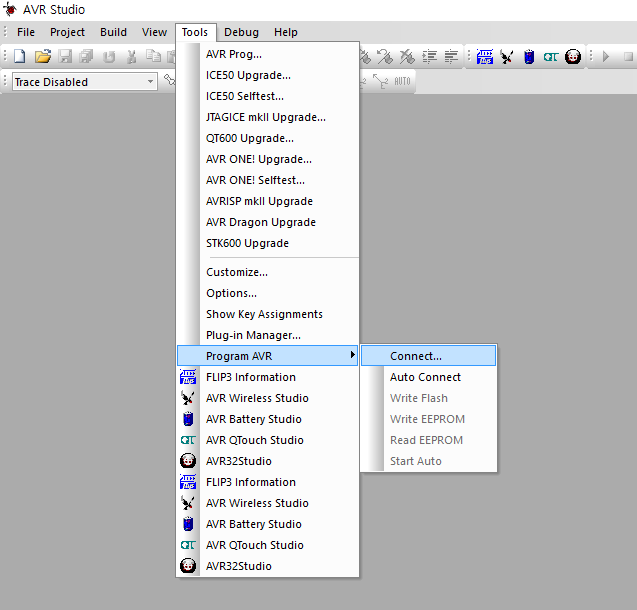Select first AVR Wireless Studio menu entry
The width and height of the screenshot is (637, 610).
click(267, 398)
